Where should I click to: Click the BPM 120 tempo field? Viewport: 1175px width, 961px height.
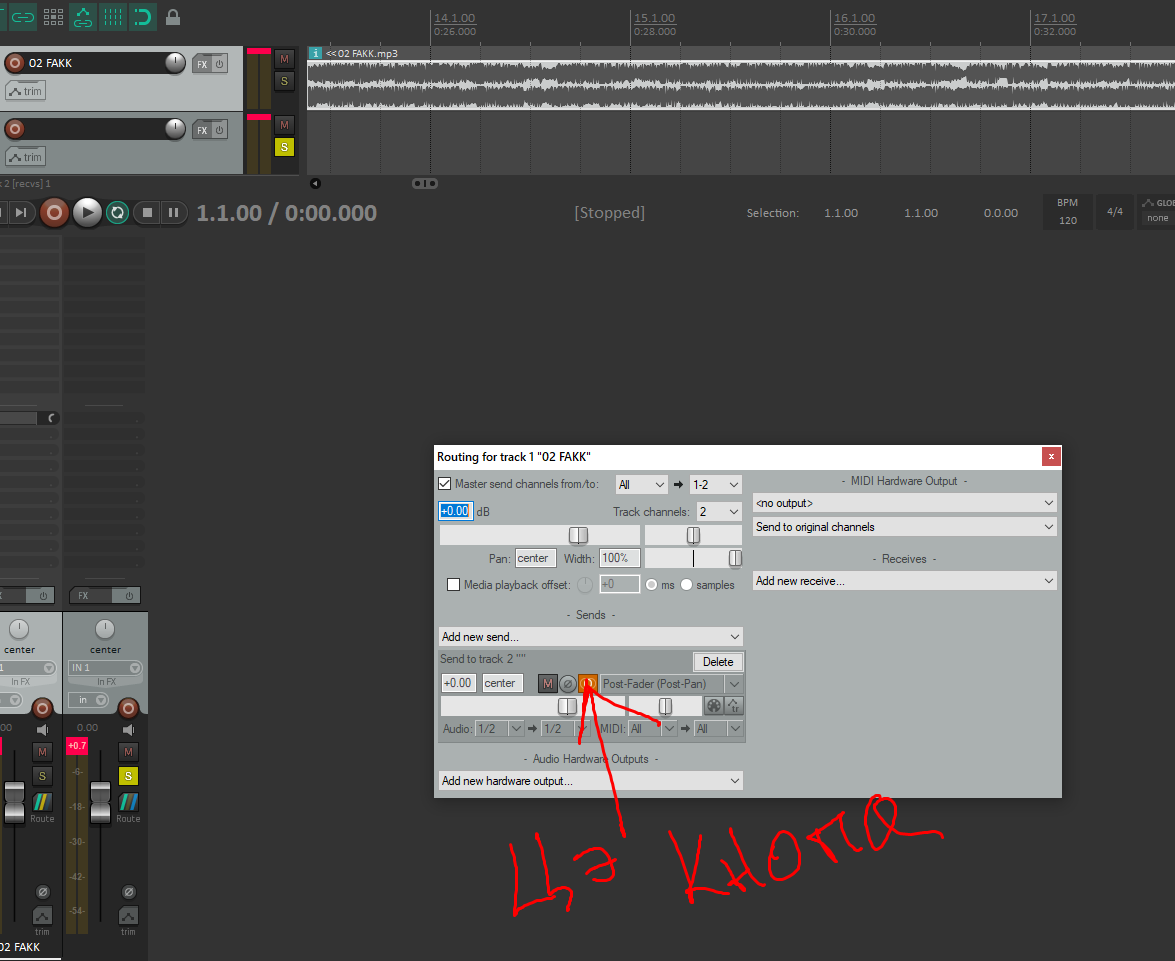pos(1068,212)
